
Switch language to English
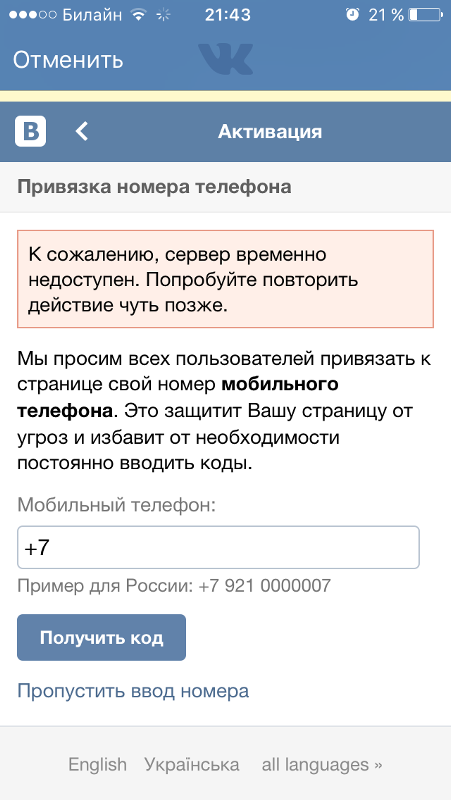(97, 764)
